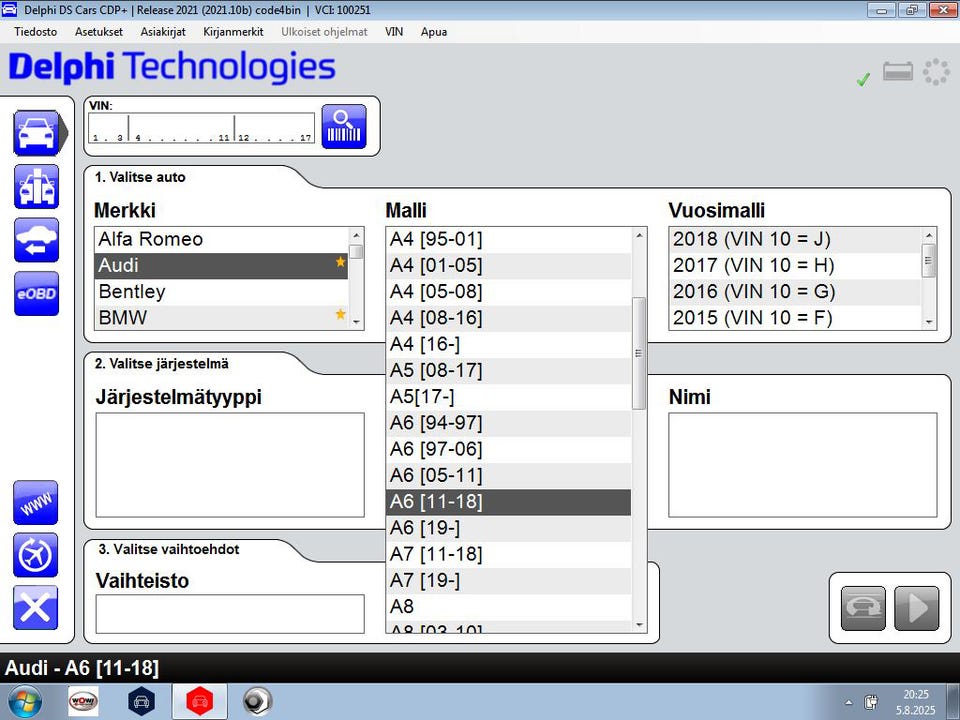Image resolution: width=960 pixels, height=720 pixels.
Task: Toggle the favorite star next to BMW
Action: click(x=340, y=314)
